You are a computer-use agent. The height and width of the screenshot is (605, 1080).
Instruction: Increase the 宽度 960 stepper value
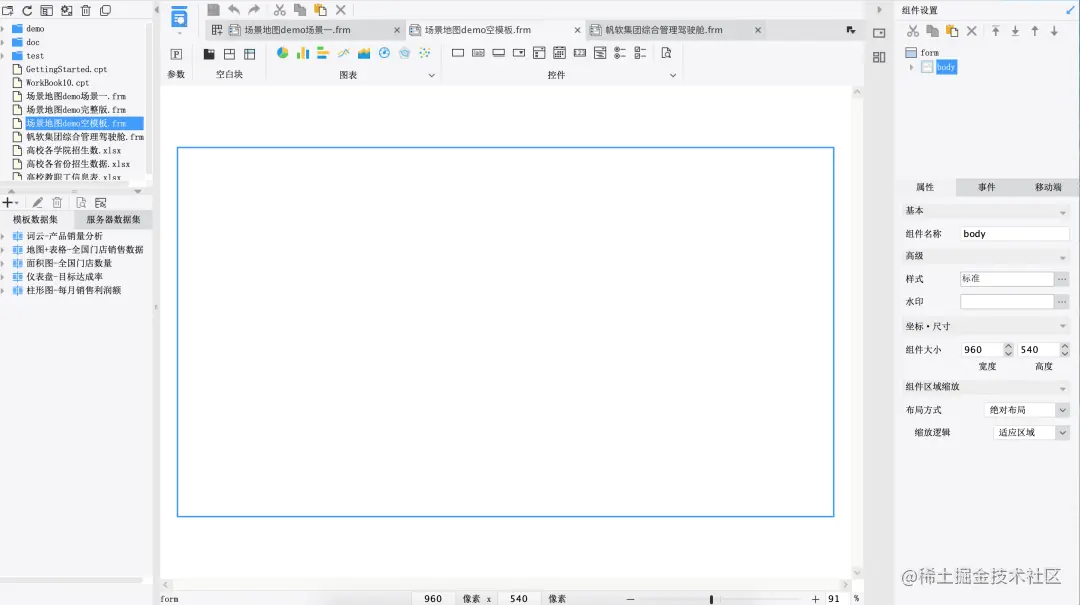click(x=1008, y=346)
